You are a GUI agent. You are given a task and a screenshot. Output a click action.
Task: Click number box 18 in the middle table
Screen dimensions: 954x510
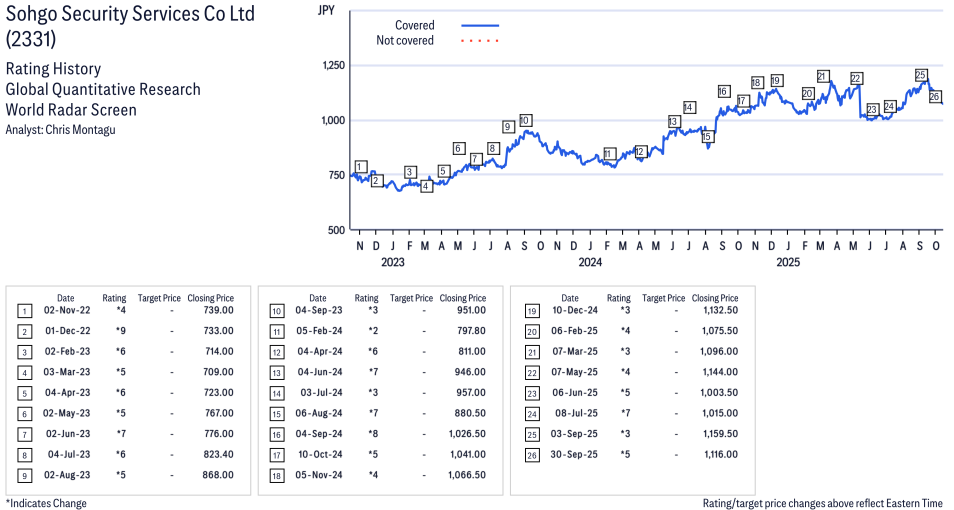pos(275,474)
